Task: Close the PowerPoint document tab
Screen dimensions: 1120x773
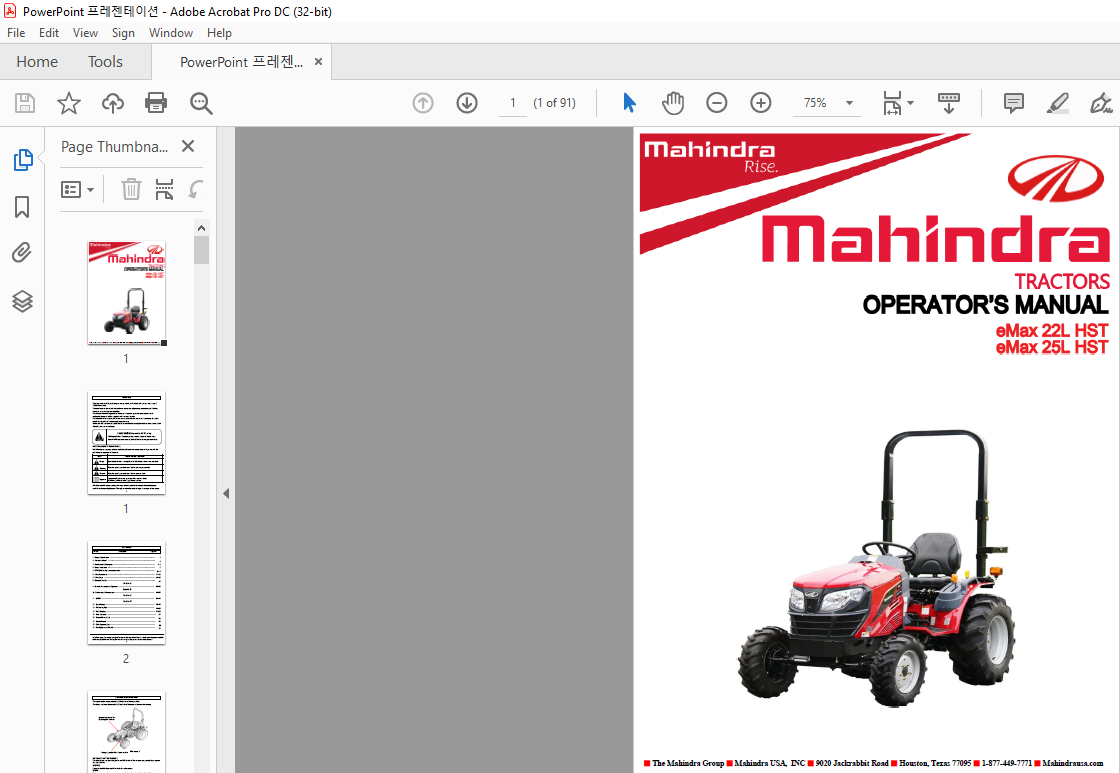Action: click(319, 62)
